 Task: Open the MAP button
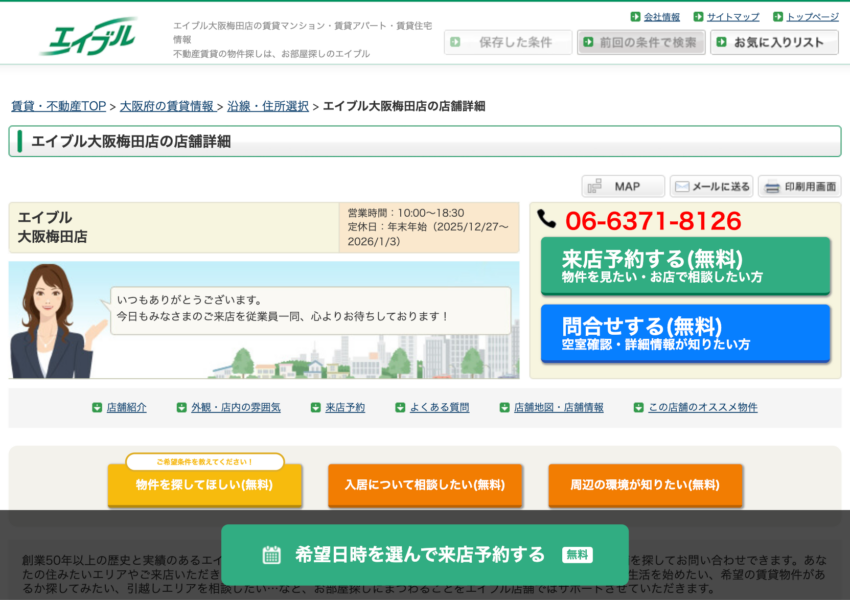pos(623,186)
